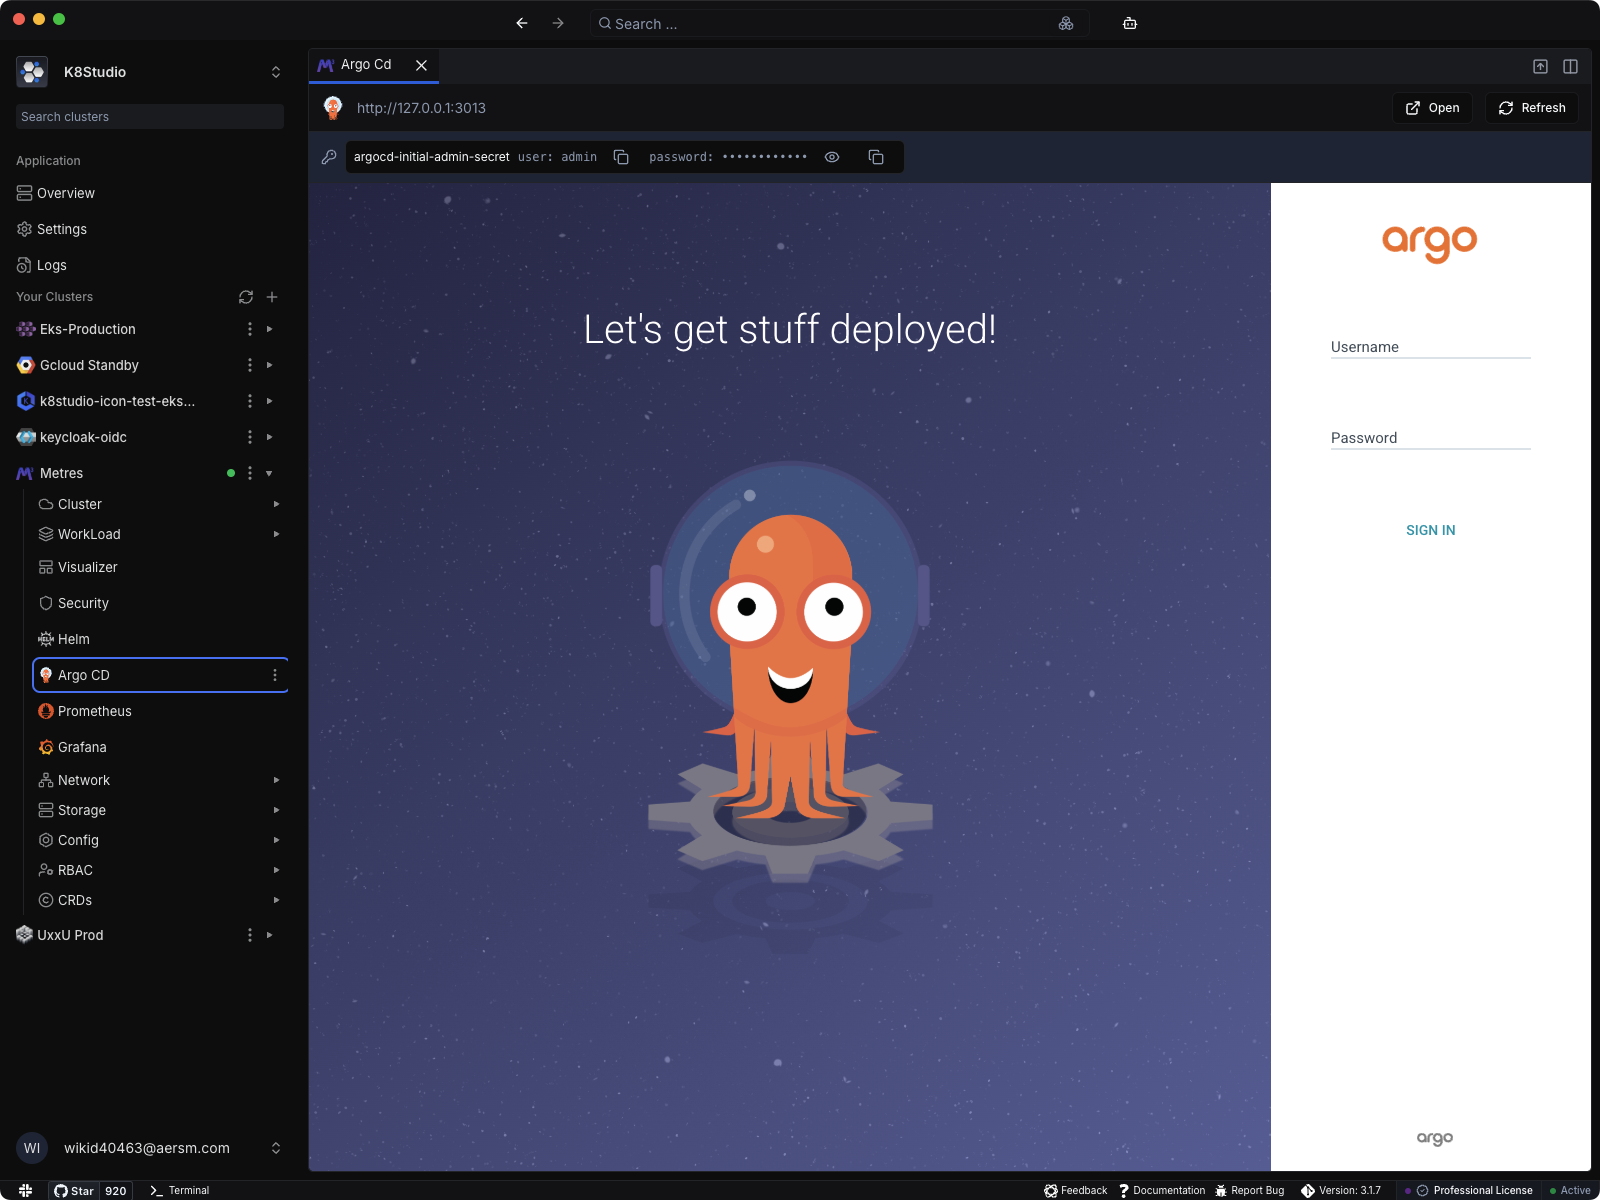Viewport: 1600px width, 1200px height.
Task: Open options menu for UxxU Prod cluster
Action: tap(250, 935)
